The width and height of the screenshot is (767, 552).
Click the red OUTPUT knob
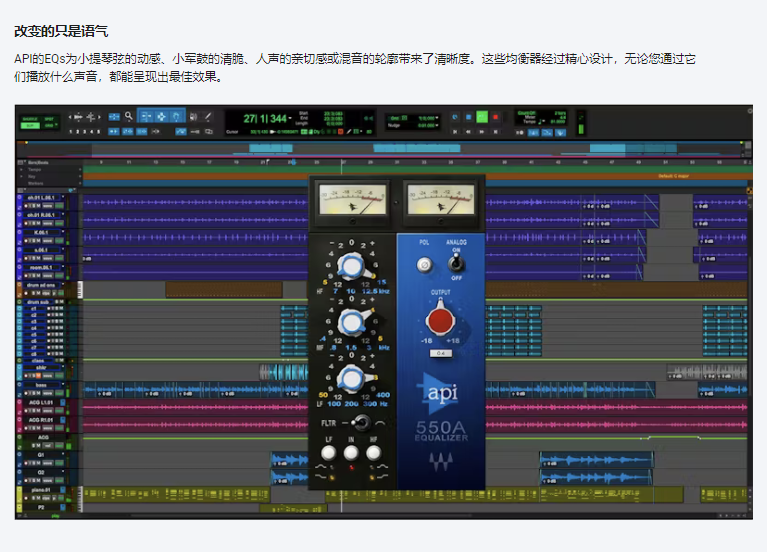coord(440,320)
